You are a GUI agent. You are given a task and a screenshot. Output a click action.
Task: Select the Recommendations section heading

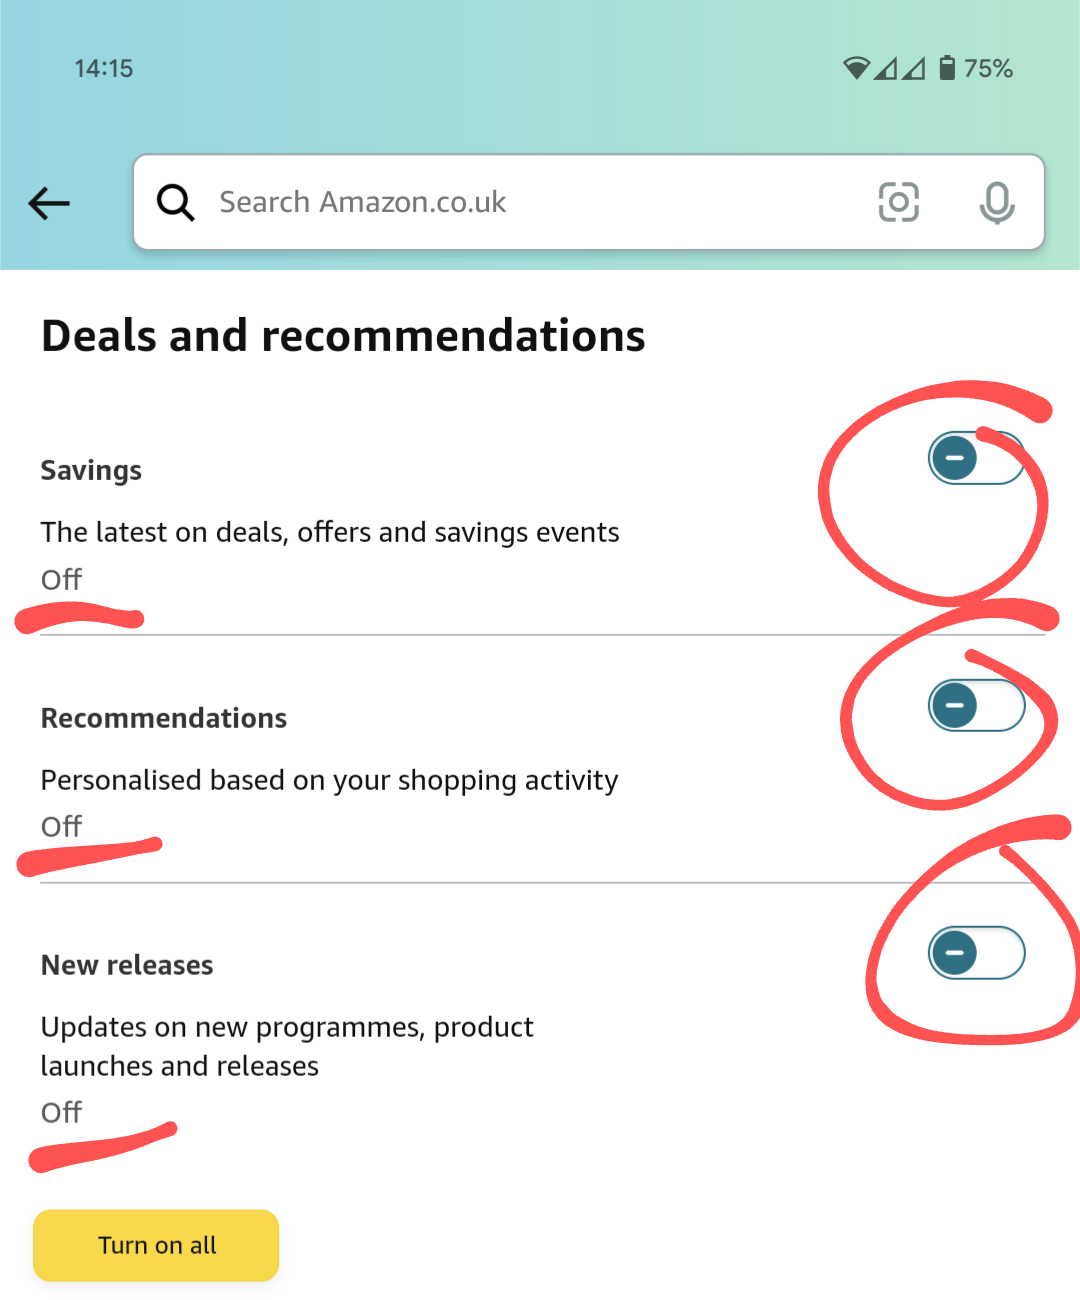[164, 718]
